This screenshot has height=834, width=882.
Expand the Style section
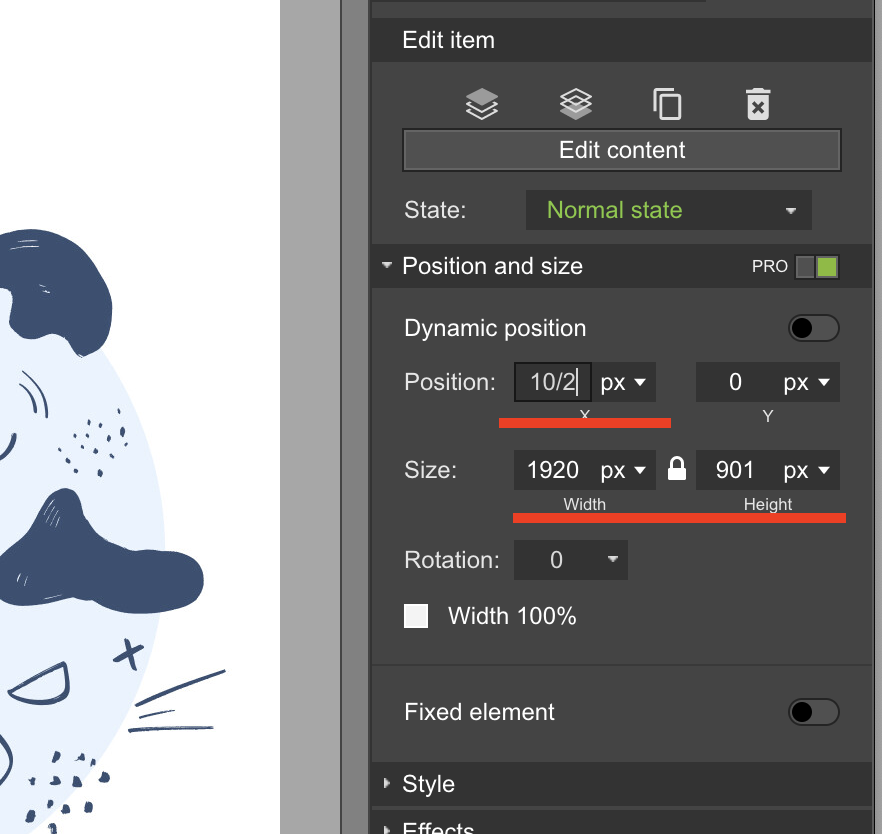coord(387,784)
